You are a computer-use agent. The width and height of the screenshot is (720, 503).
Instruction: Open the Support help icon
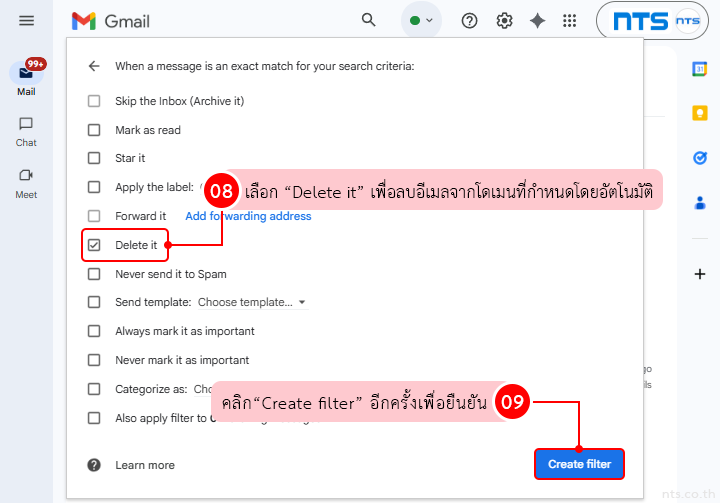(469, 21)
